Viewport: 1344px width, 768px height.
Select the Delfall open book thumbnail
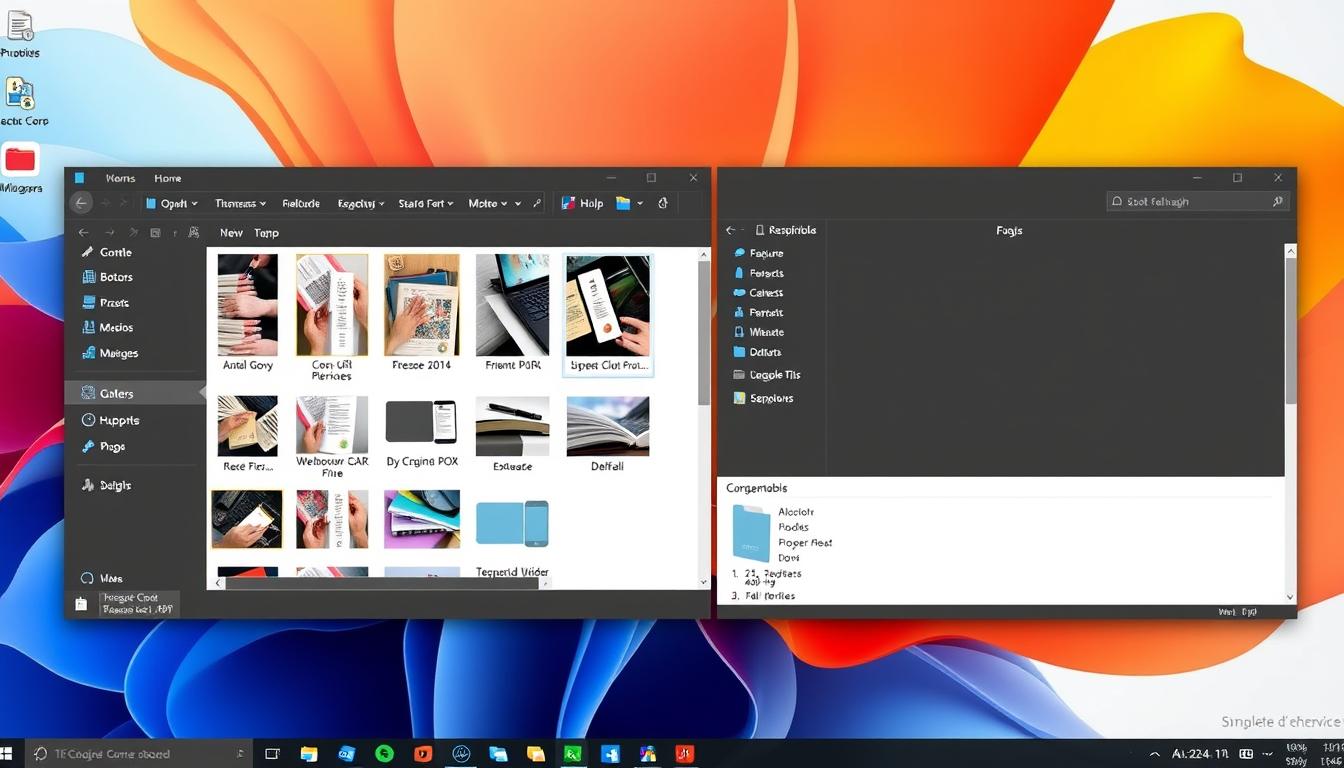click(x=607, y=426)
